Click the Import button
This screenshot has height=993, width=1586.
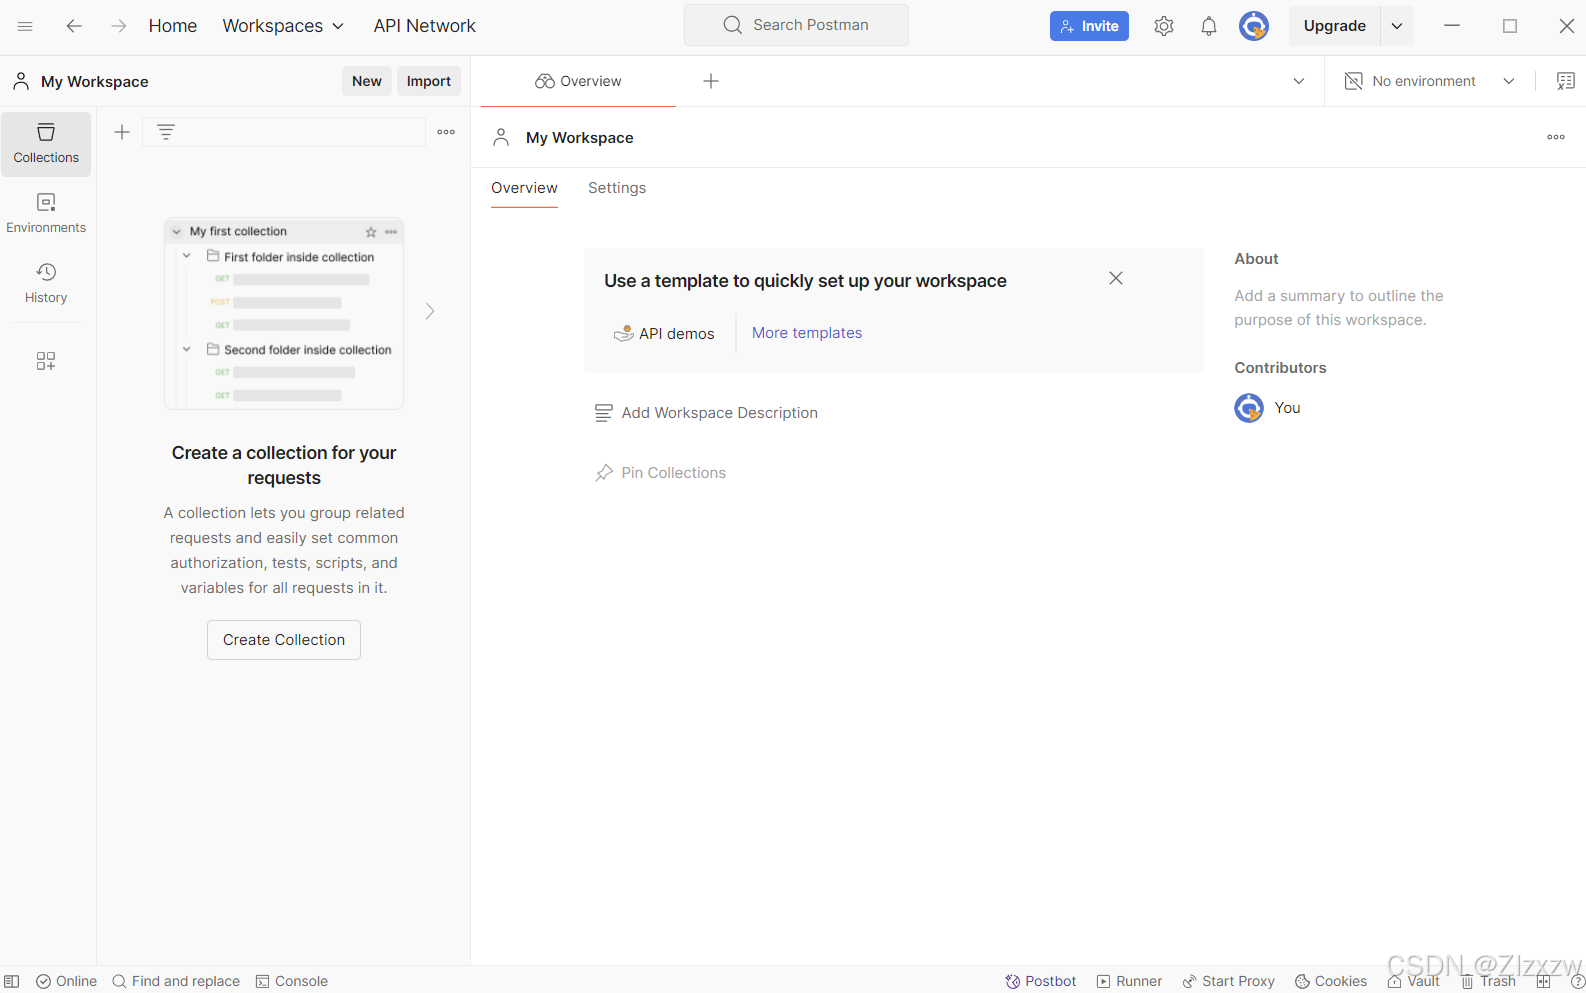click(x=429, y=81)
